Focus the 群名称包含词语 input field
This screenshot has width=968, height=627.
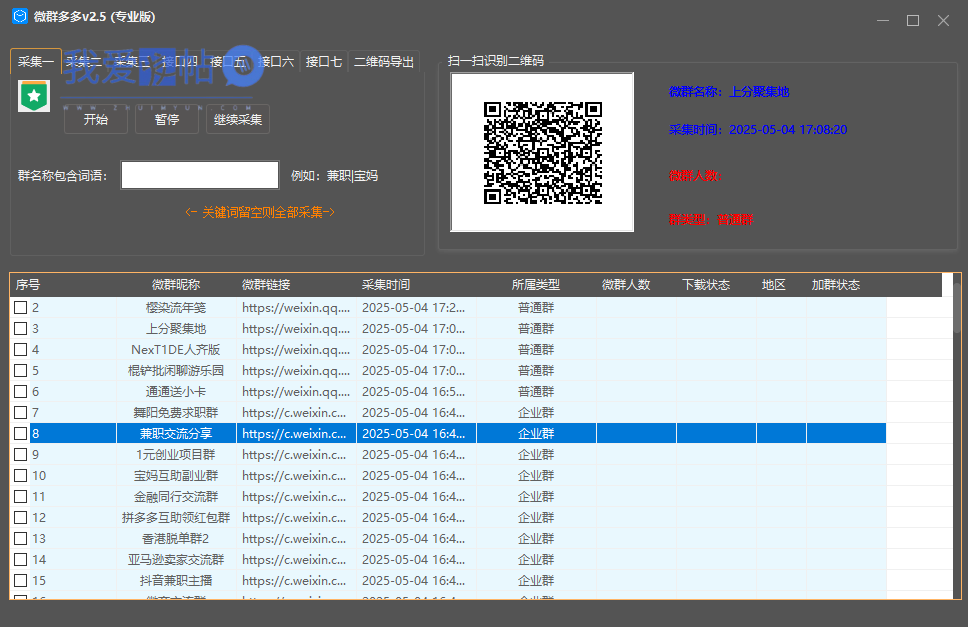(200, 175)
